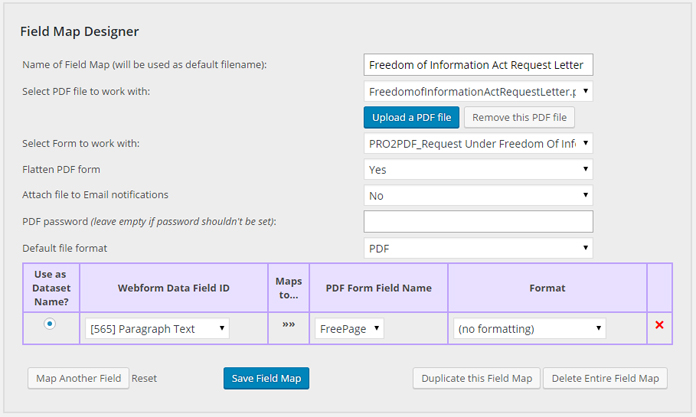Focus the Name of Field Map text box

coord(478,65)
